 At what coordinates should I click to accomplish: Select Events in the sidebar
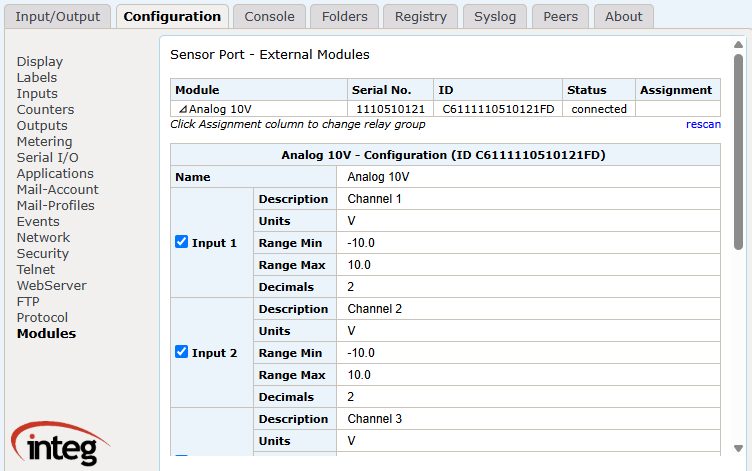tap(38, 221)
